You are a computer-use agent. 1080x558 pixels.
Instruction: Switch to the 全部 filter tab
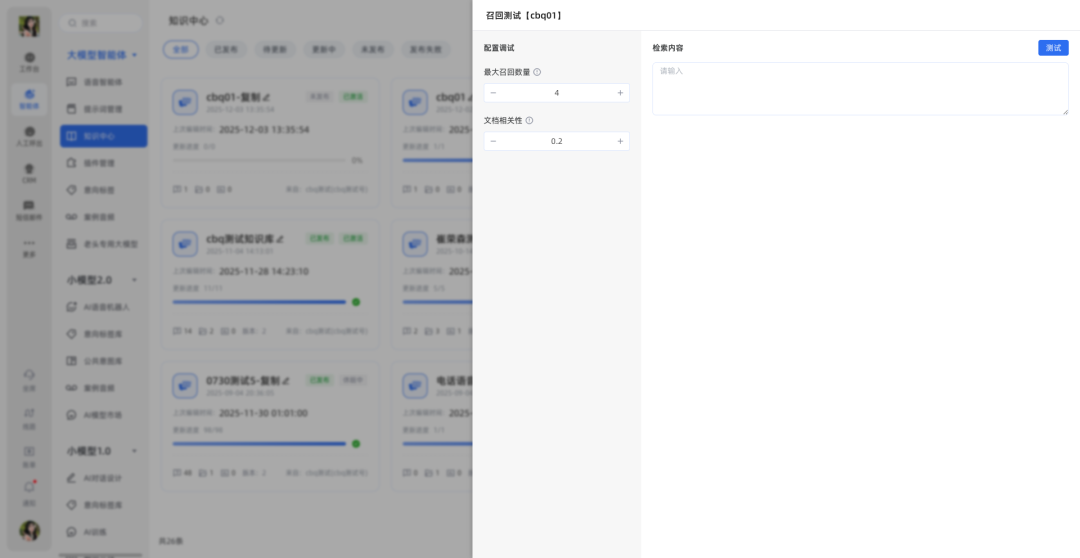(180, 49)
